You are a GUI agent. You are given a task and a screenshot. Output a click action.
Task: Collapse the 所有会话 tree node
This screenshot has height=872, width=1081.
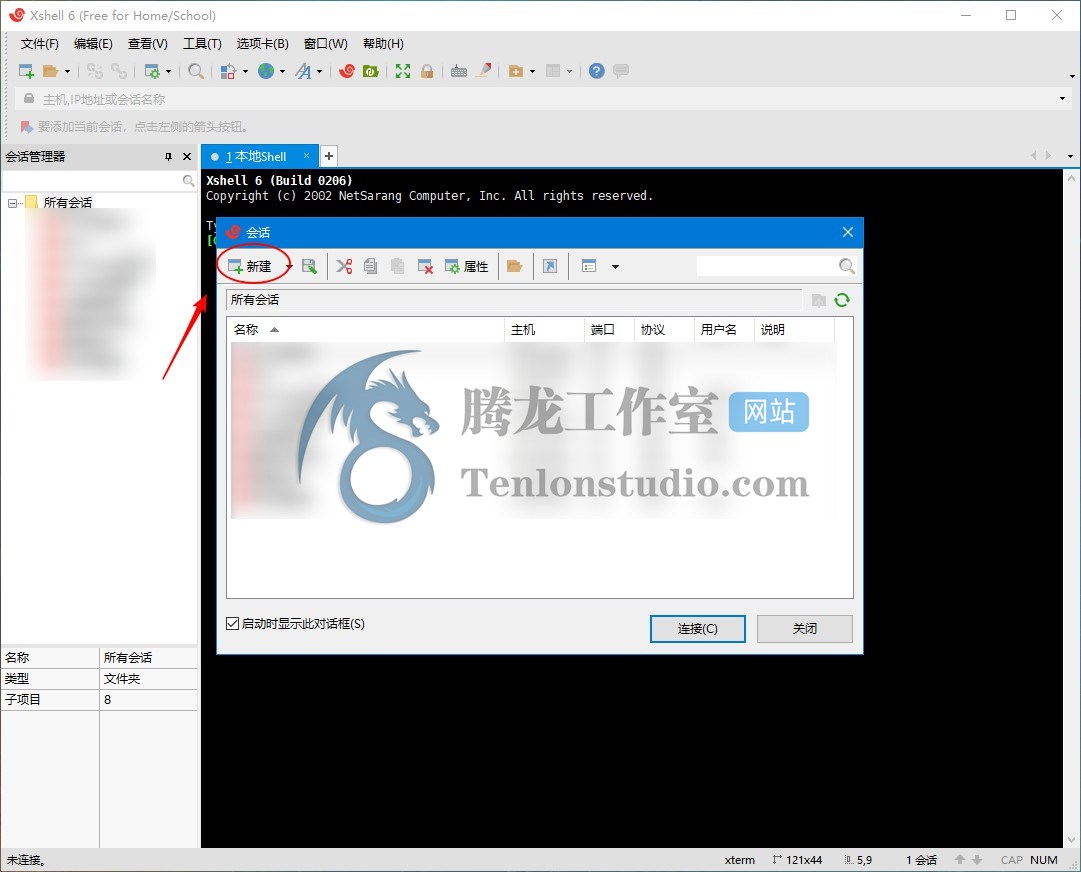click(12, 203)
